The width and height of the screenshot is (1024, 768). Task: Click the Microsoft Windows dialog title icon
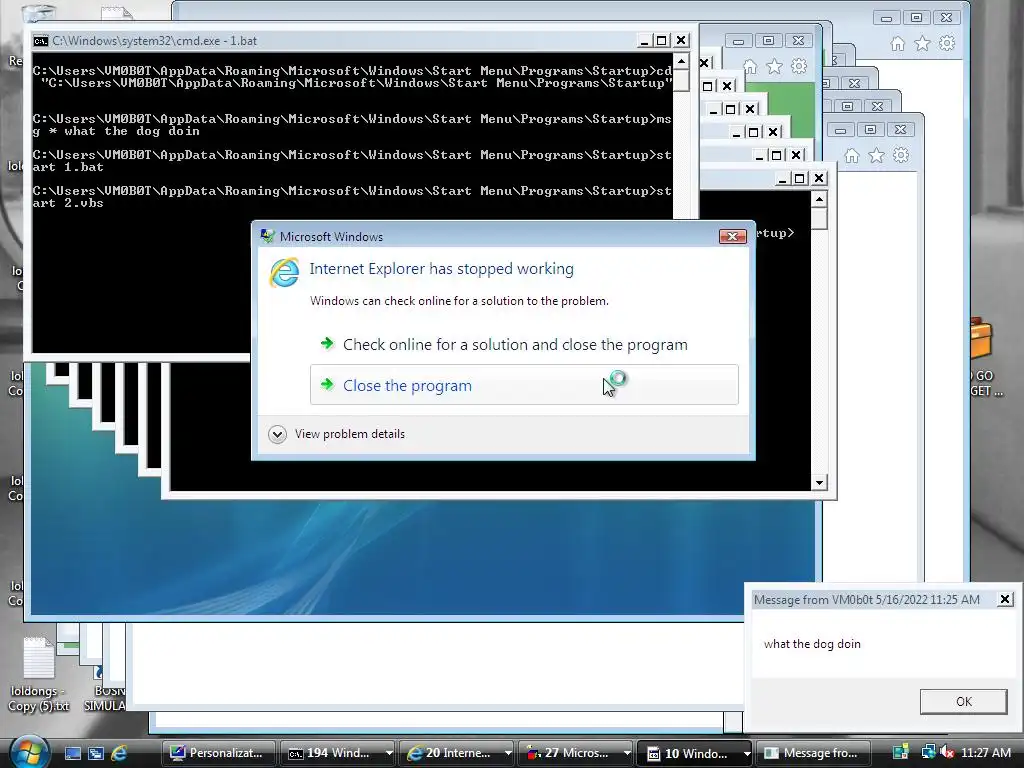pos(267,236)
